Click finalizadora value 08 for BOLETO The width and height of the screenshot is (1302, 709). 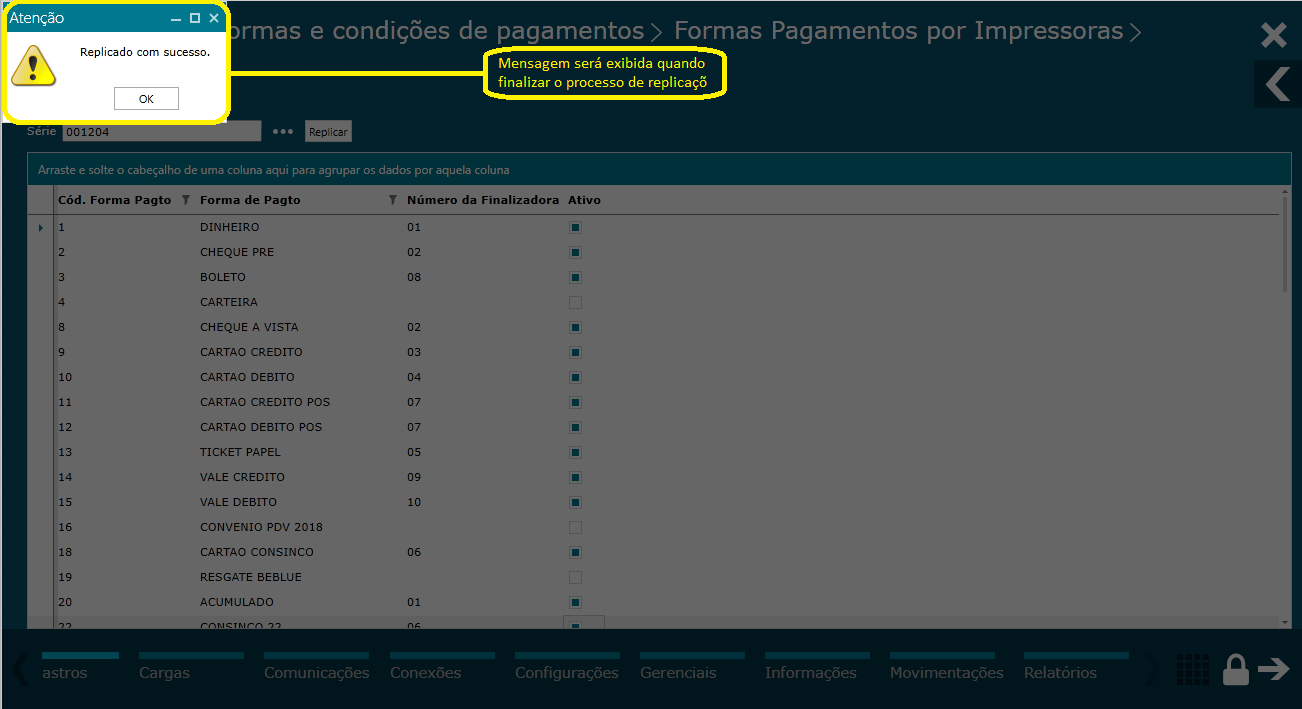pos(414,277)
